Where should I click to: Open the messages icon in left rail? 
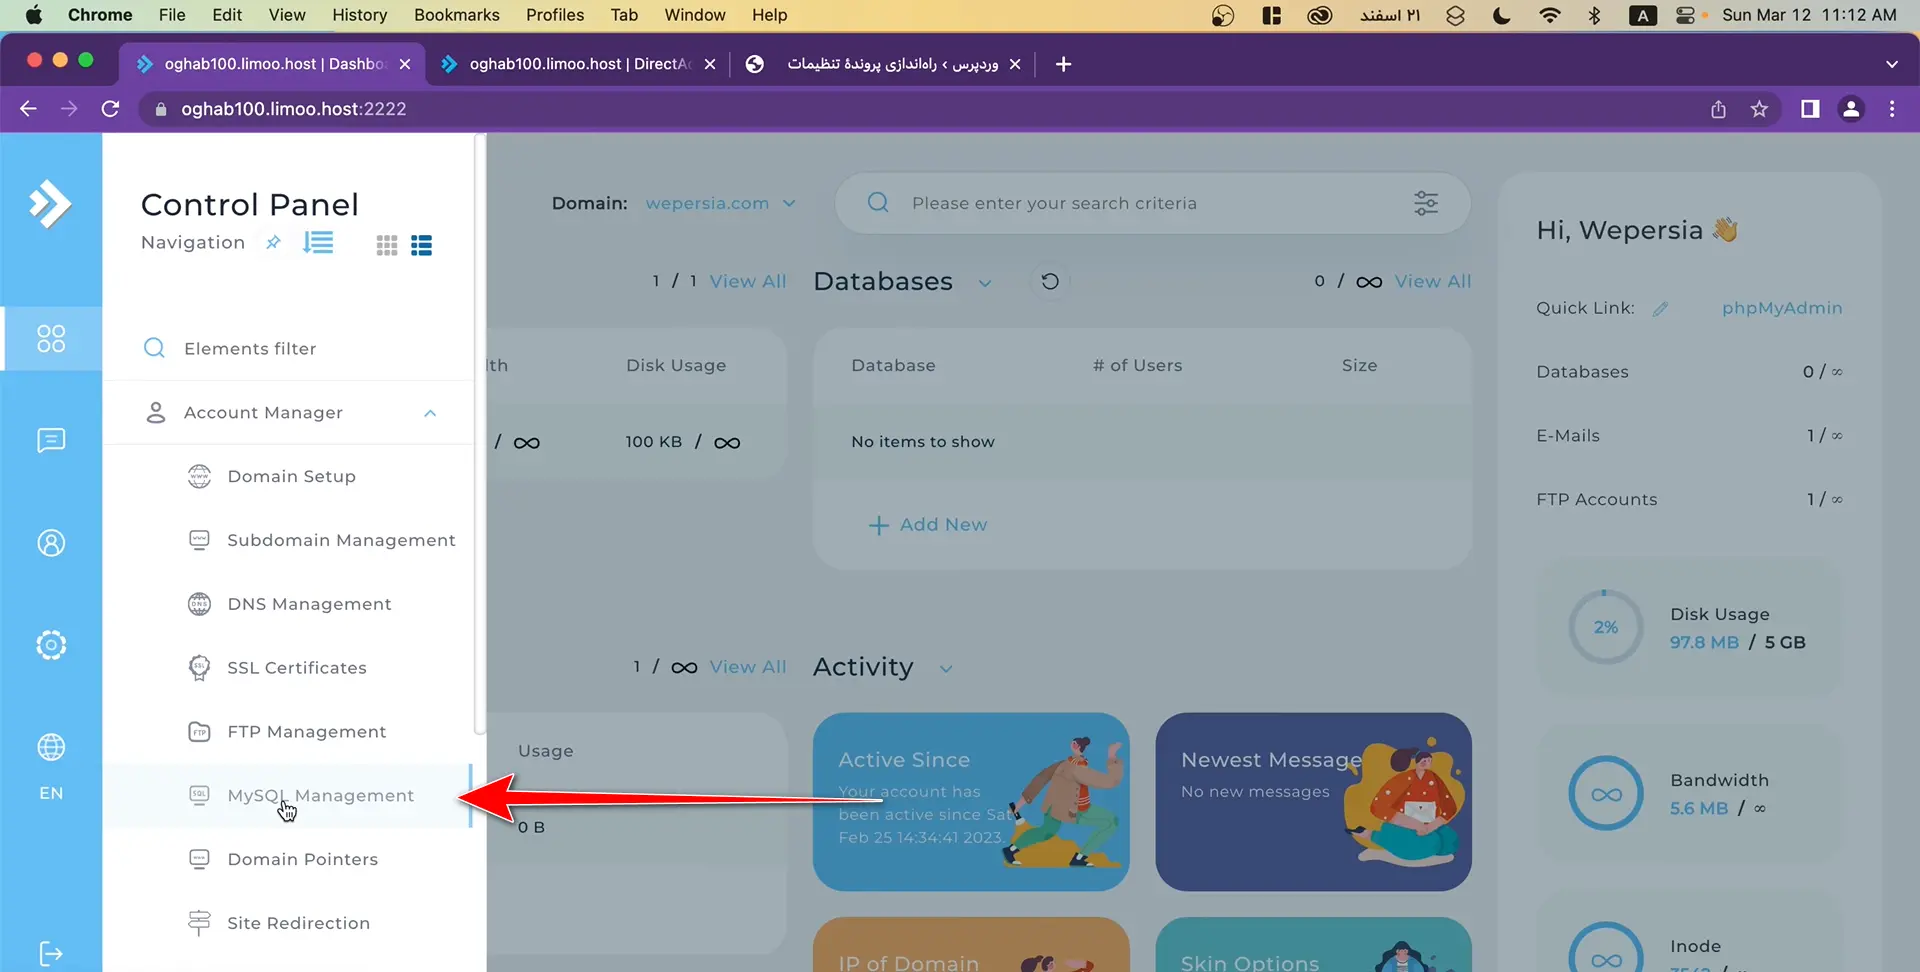point(51,440)
